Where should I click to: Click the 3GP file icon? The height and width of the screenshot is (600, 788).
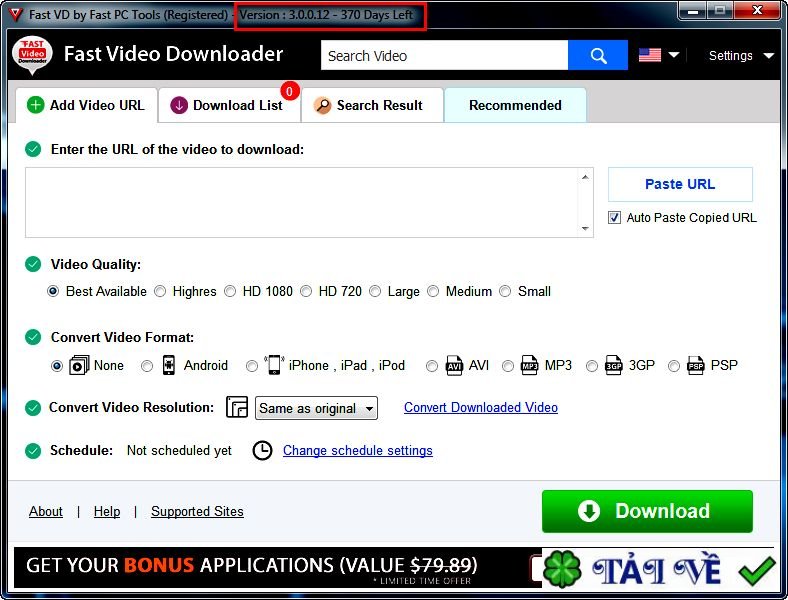pyautogui.click(x=613, y=365)
